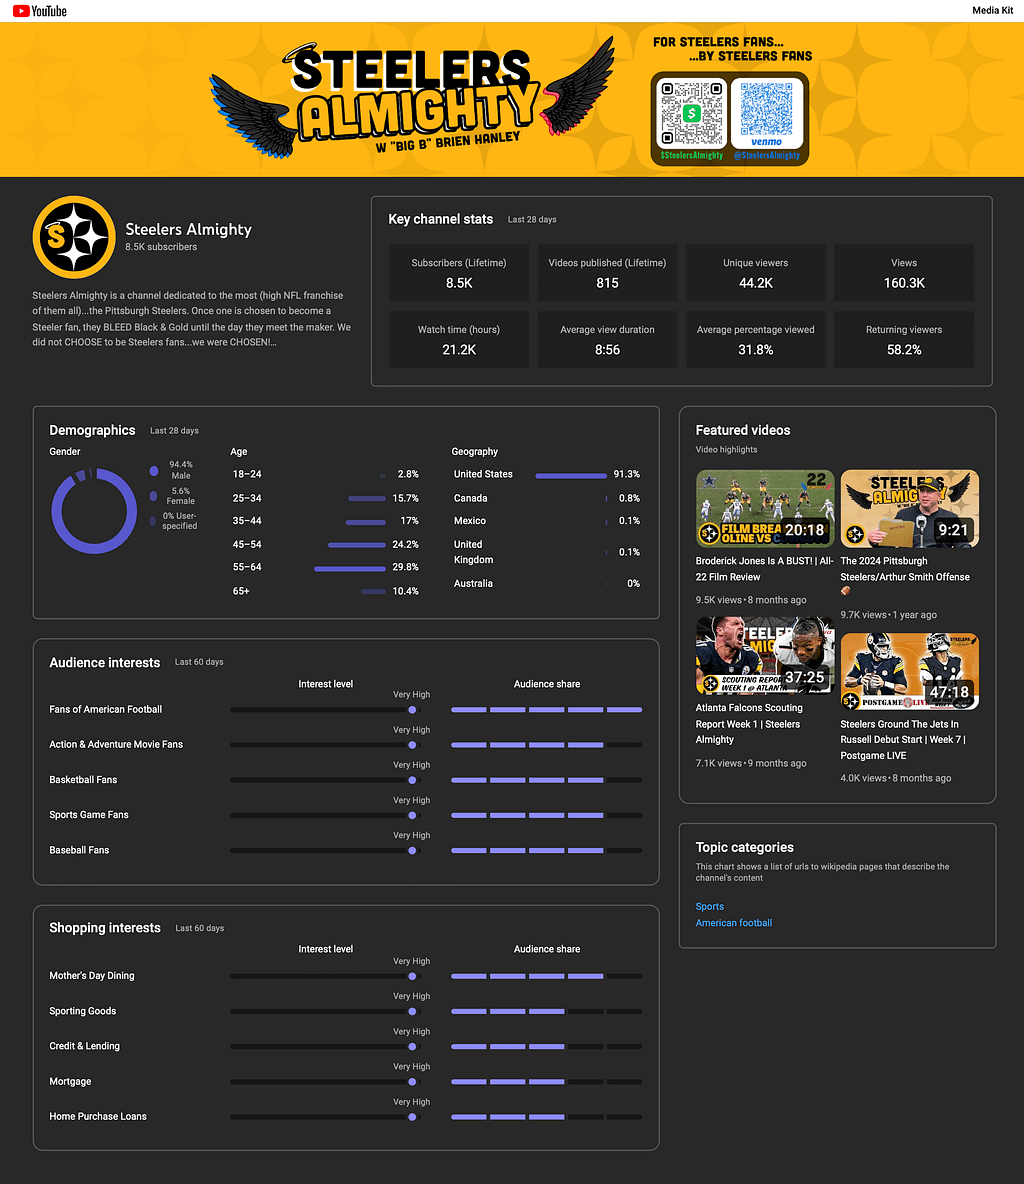Screen dimensions: 1024x1184
Task: Click the Media Kit label in header
Action: 992,11
